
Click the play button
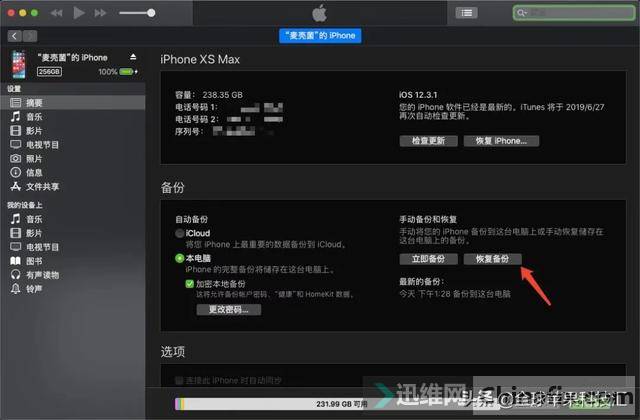[79, 13]
